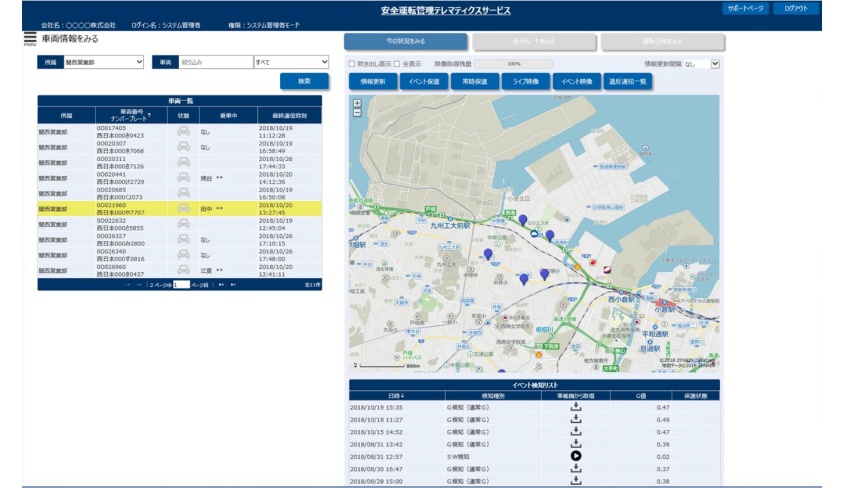Screen dimensions: 845x488
Task: Download video for 2018/10/18 11:27 event
Action: pyautogui.click(x=576, y=419)
